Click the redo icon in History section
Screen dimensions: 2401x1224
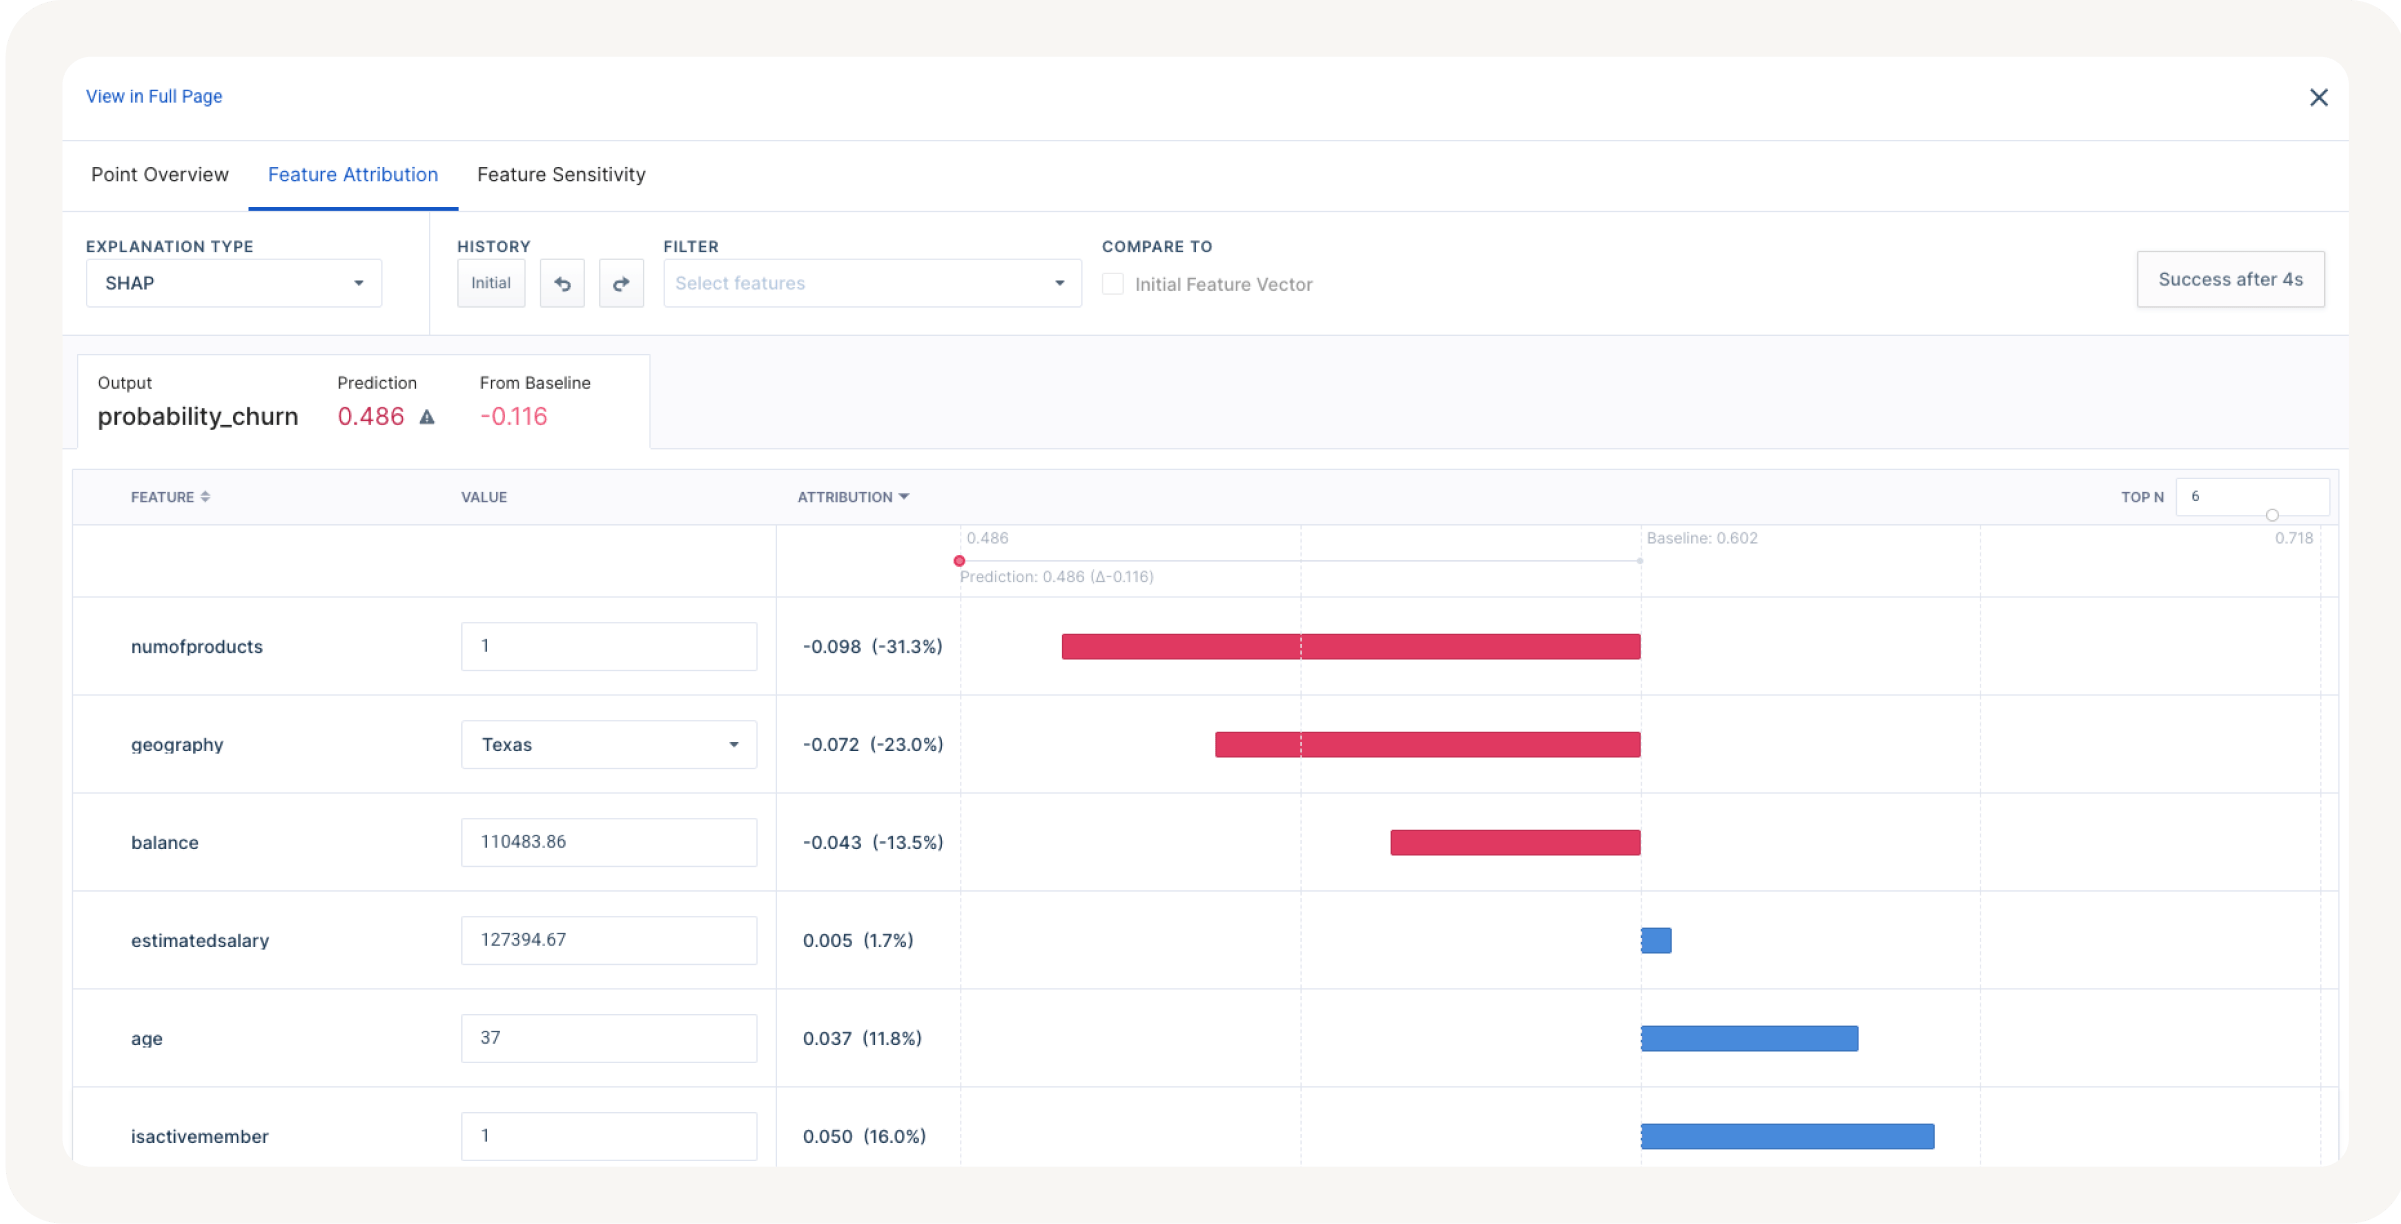(622, 283)
